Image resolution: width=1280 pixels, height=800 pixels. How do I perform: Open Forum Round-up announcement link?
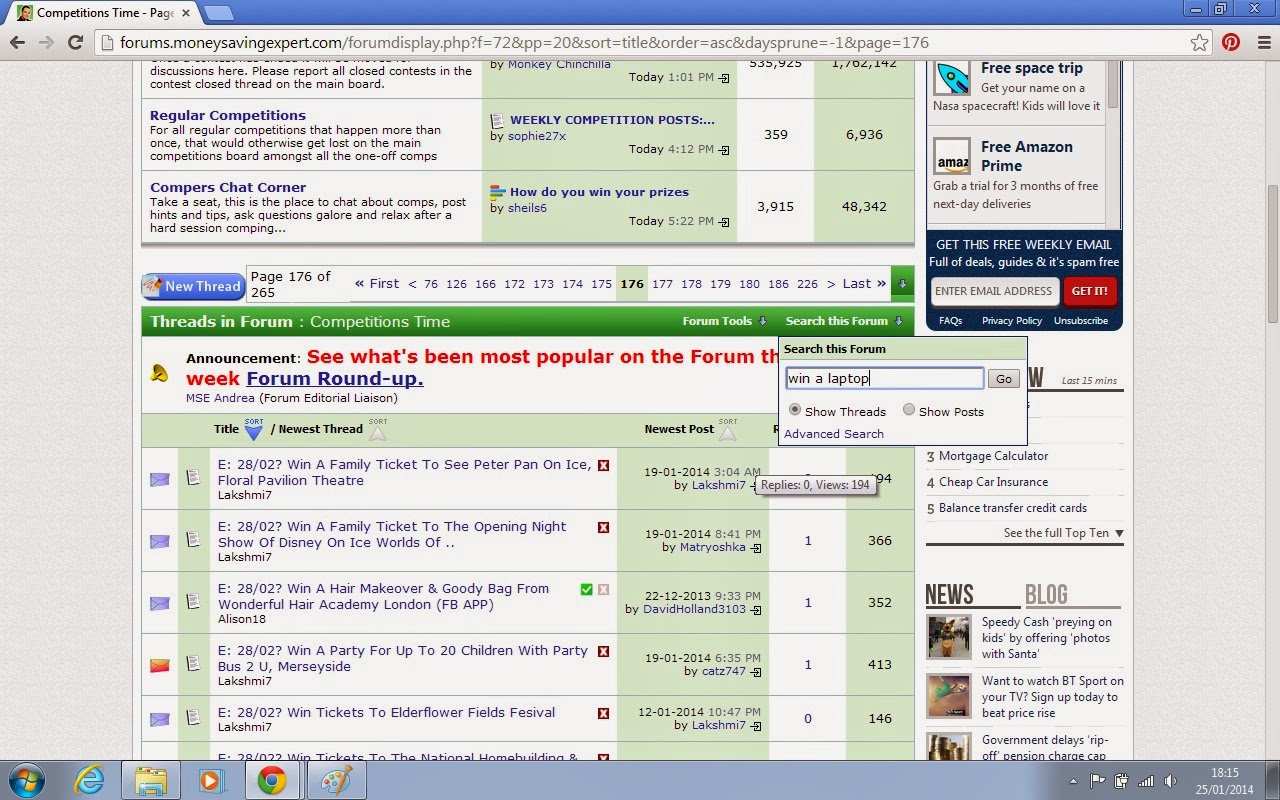tap(335, 378)
